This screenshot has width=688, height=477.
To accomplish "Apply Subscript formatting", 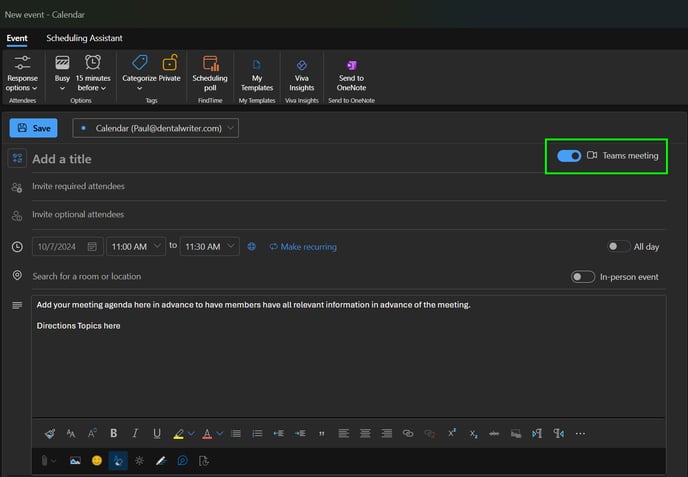I will [x=473, y=434].
